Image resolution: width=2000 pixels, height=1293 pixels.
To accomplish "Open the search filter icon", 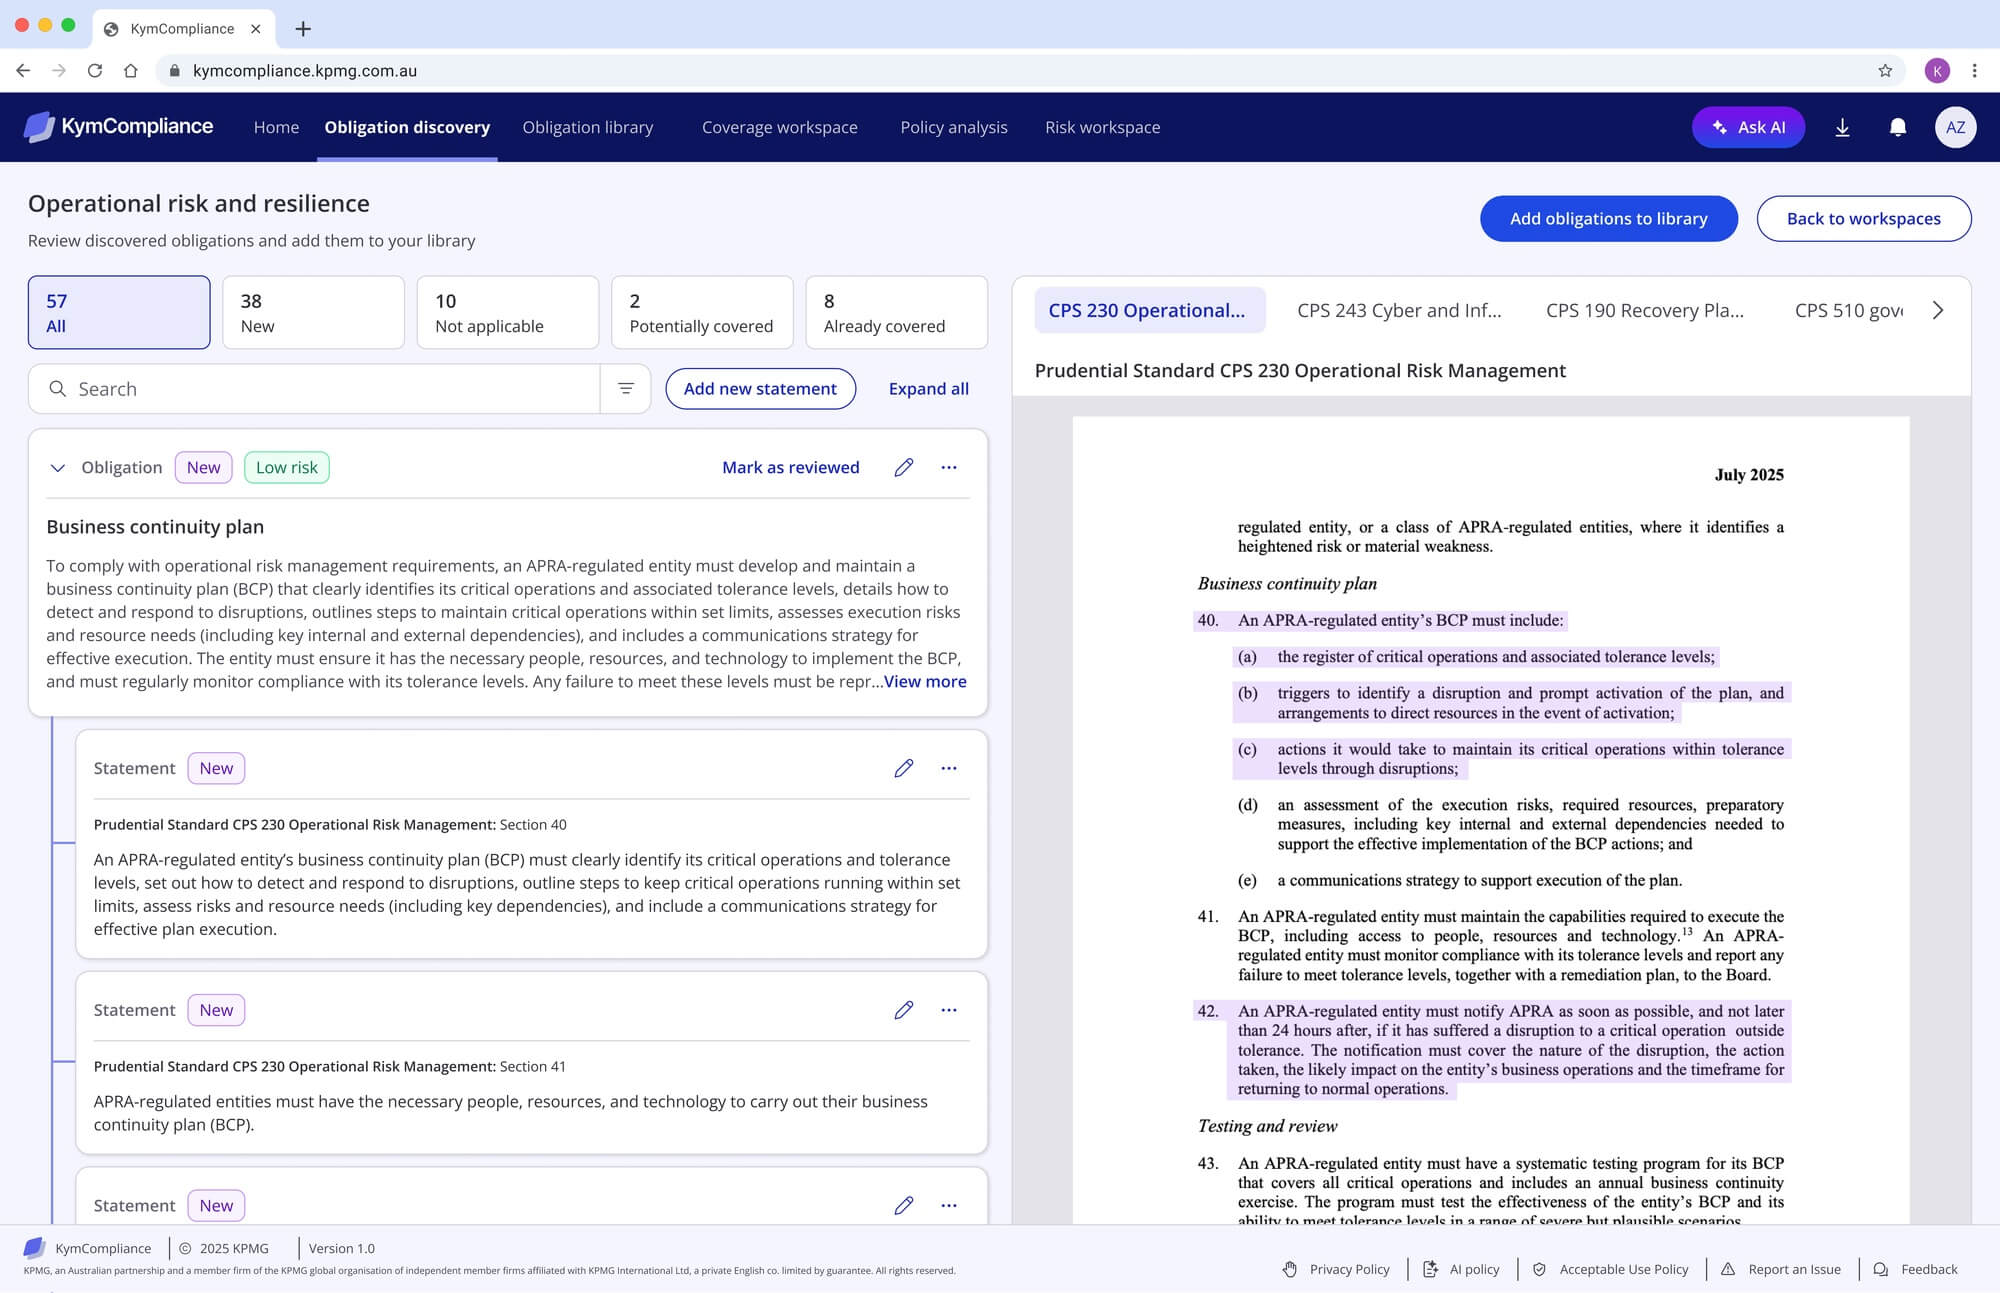I will [626, 389].
